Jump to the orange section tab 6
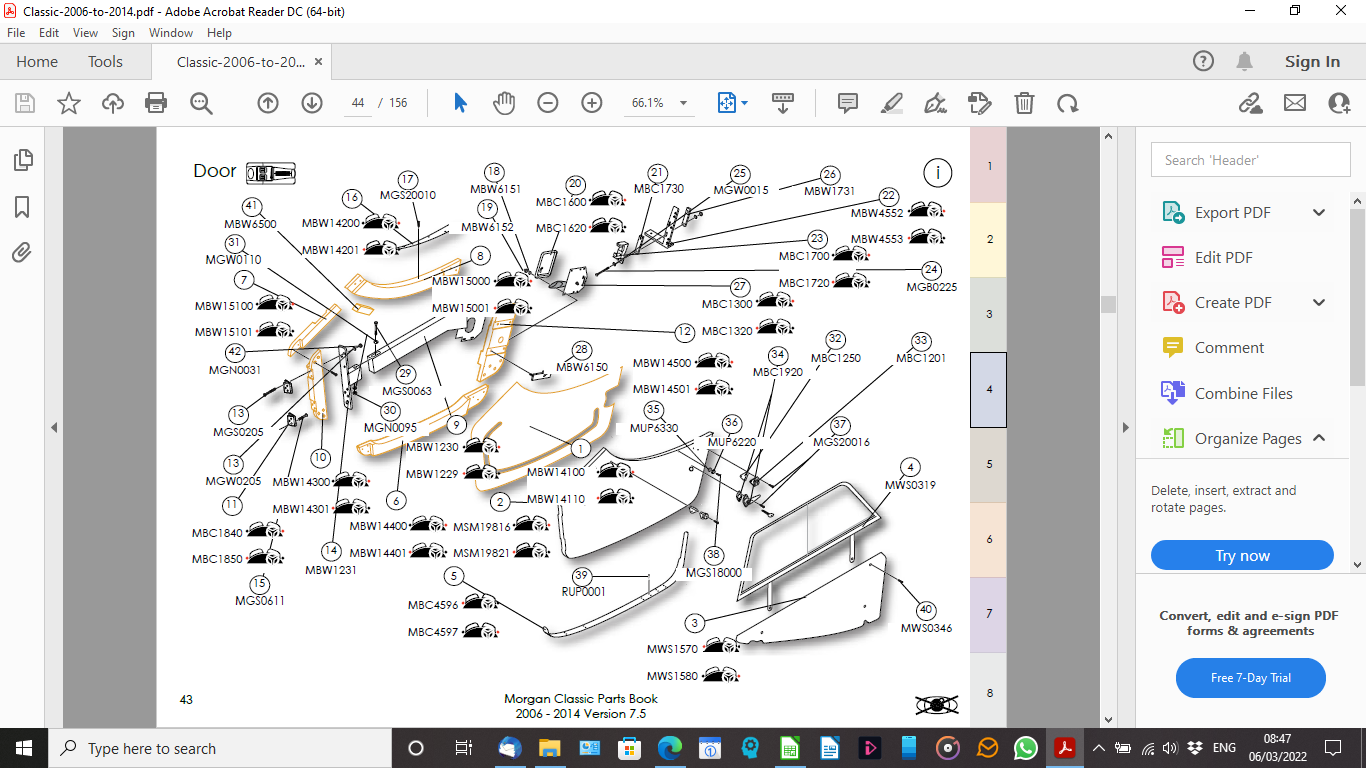This screenshot has width=1366, height=768. [989, 540]
